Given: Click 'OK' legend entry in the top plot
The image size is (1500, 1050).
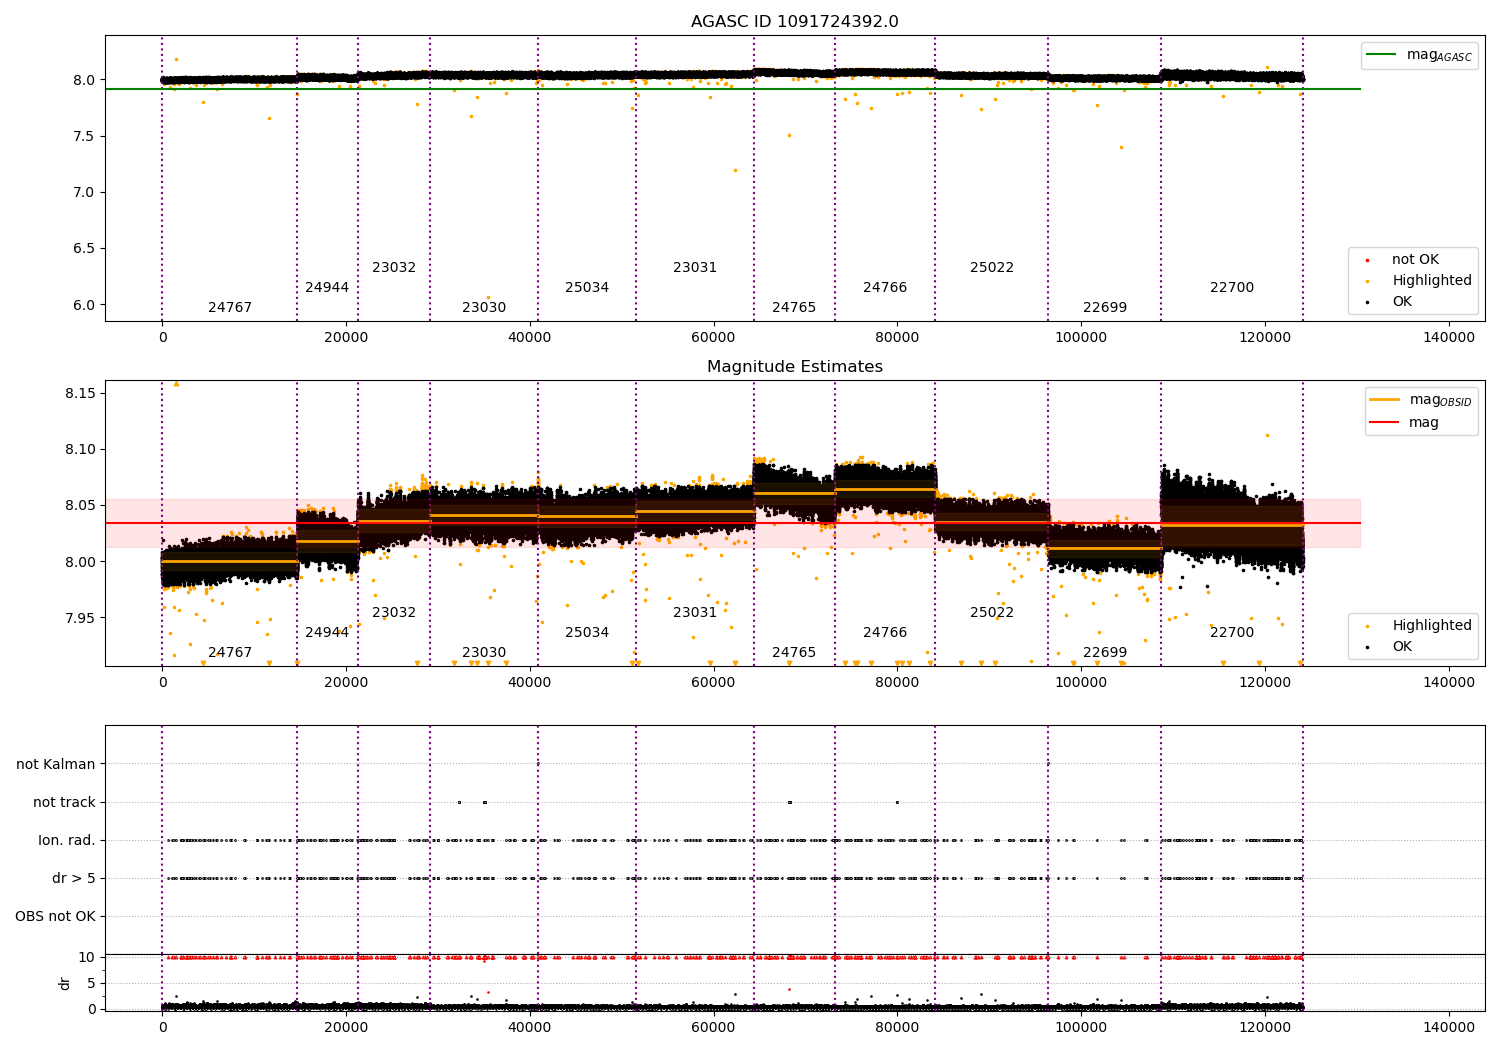Looking at the screenshot, I should click(1390, 301).
